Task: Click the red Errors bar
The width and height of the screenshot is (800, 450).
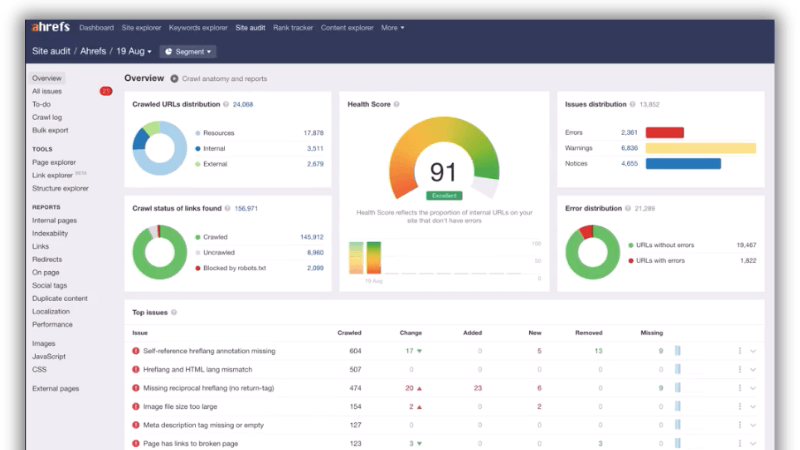Action: pos(665,133)
